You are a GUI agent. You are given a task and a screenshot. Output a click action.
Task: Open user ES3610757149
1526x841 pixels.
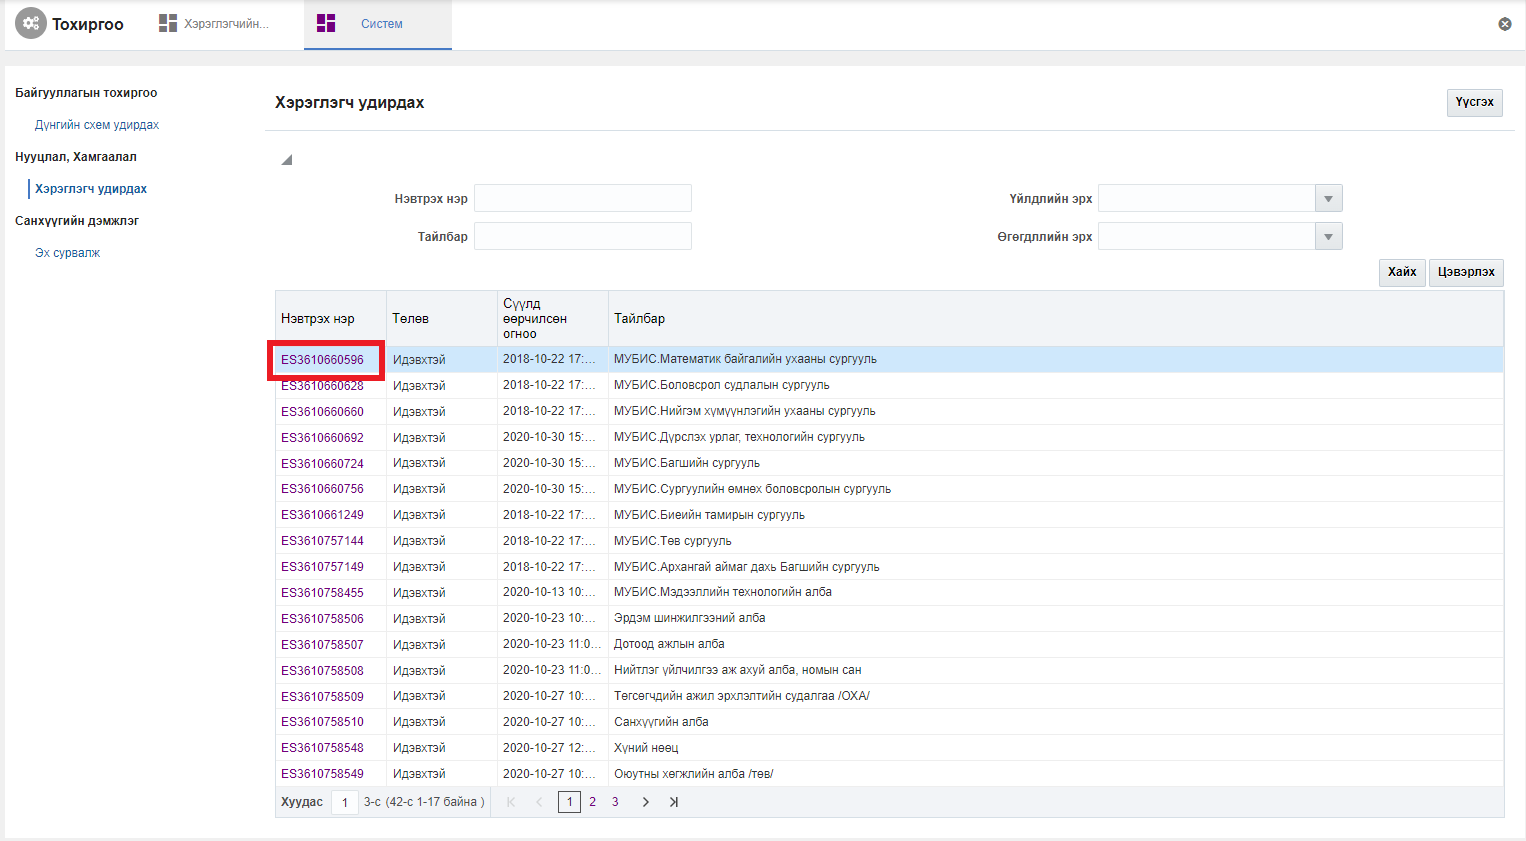(x=322, y=567)
